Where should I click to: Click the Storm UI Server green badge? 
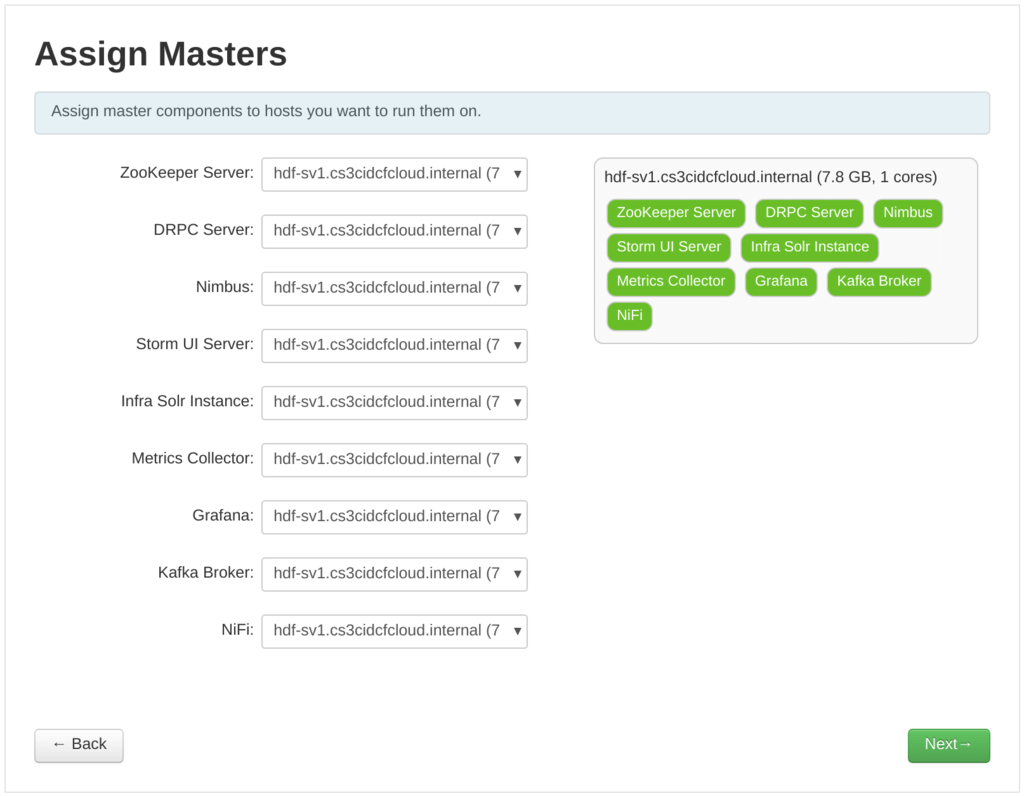[x=669, y=247]
